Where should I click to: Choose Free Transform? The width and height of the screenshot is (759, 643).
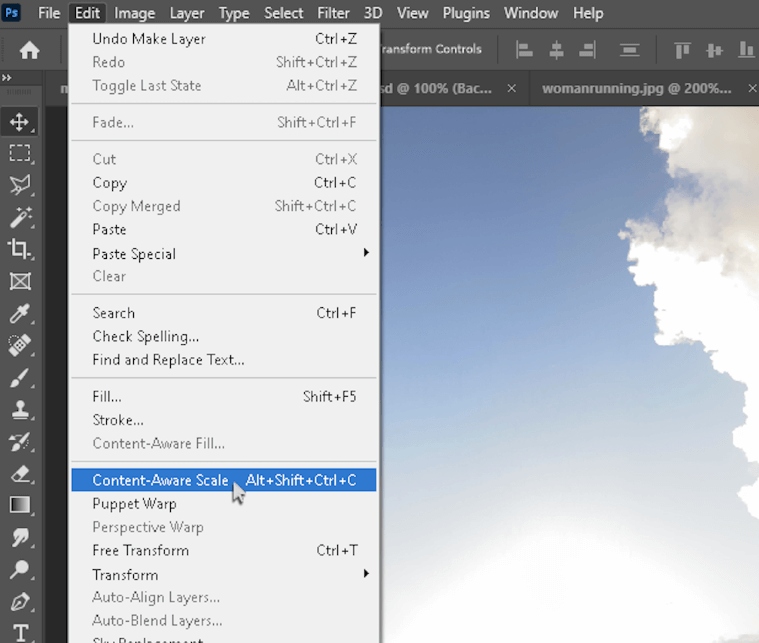point(224,550)
